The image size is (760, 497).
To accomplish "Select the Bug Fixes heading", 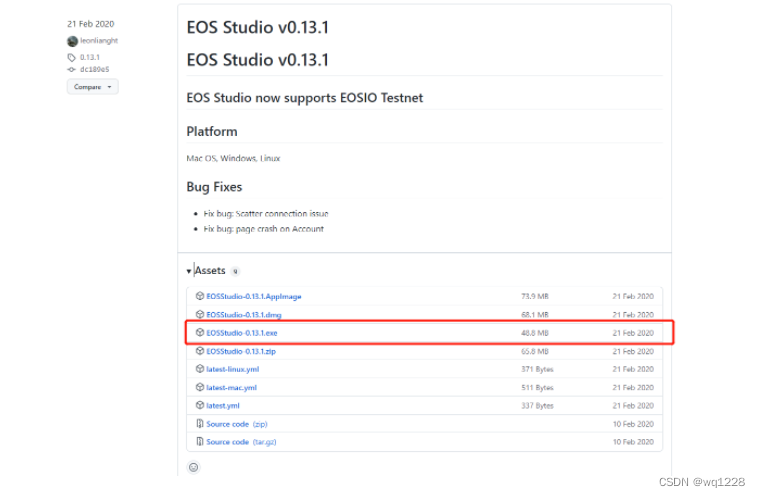I will 214,187.
